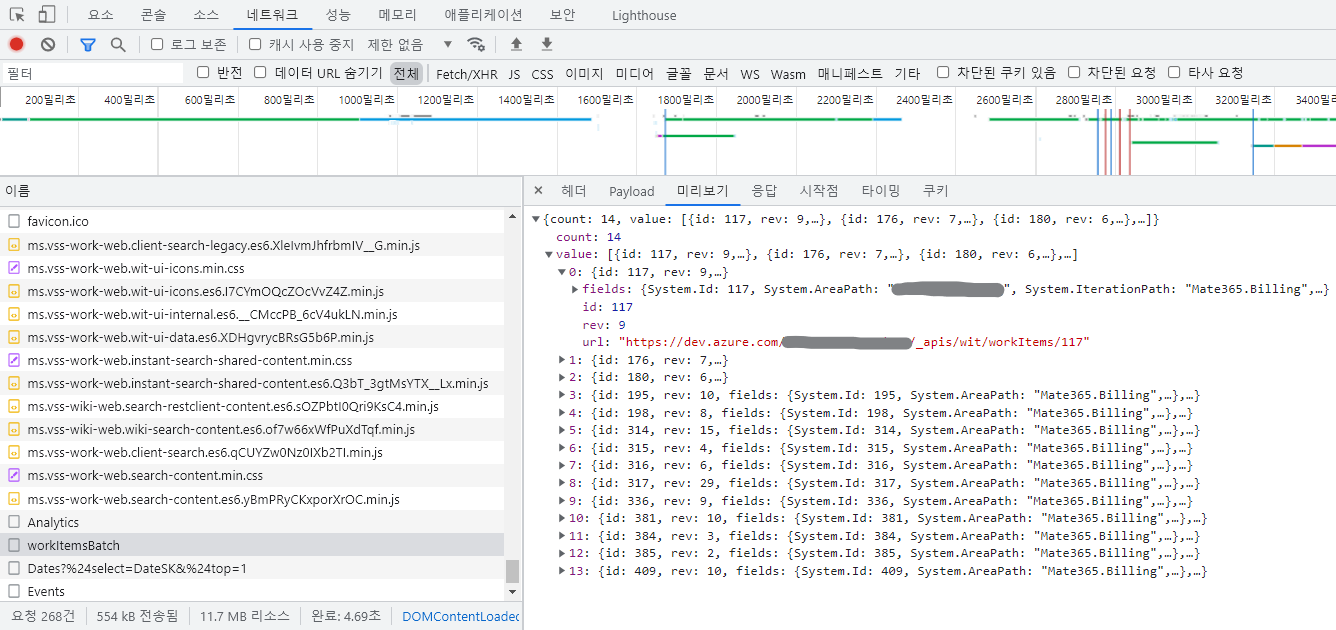Screen dimensions: 1336x630
Task: Enable the 로그 보존 checkbox
Action: point(157,44)
